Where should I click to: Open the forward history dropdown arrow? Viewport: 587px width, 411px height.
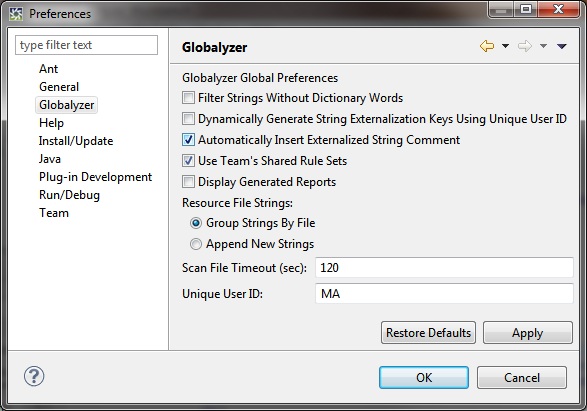click(x=543, y=46)
